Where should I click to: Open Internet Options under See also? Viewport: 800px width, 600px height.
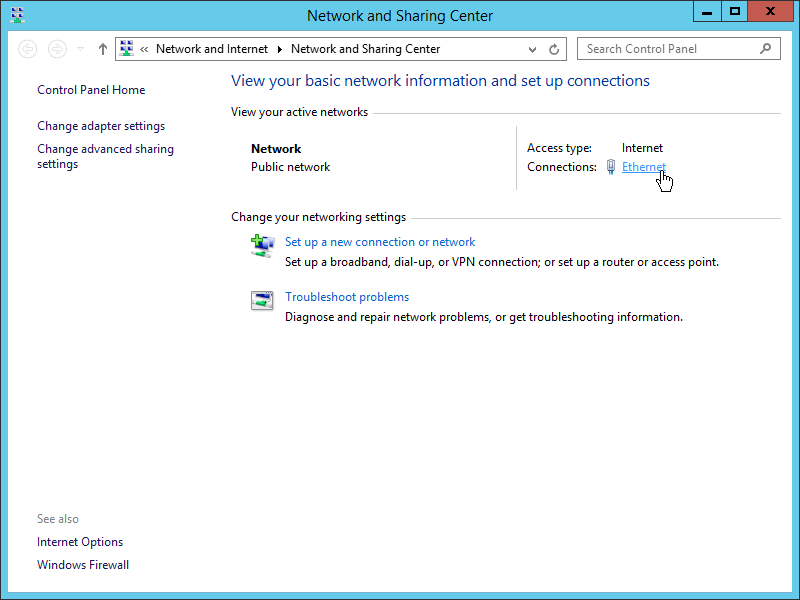(x=80, y=542)
